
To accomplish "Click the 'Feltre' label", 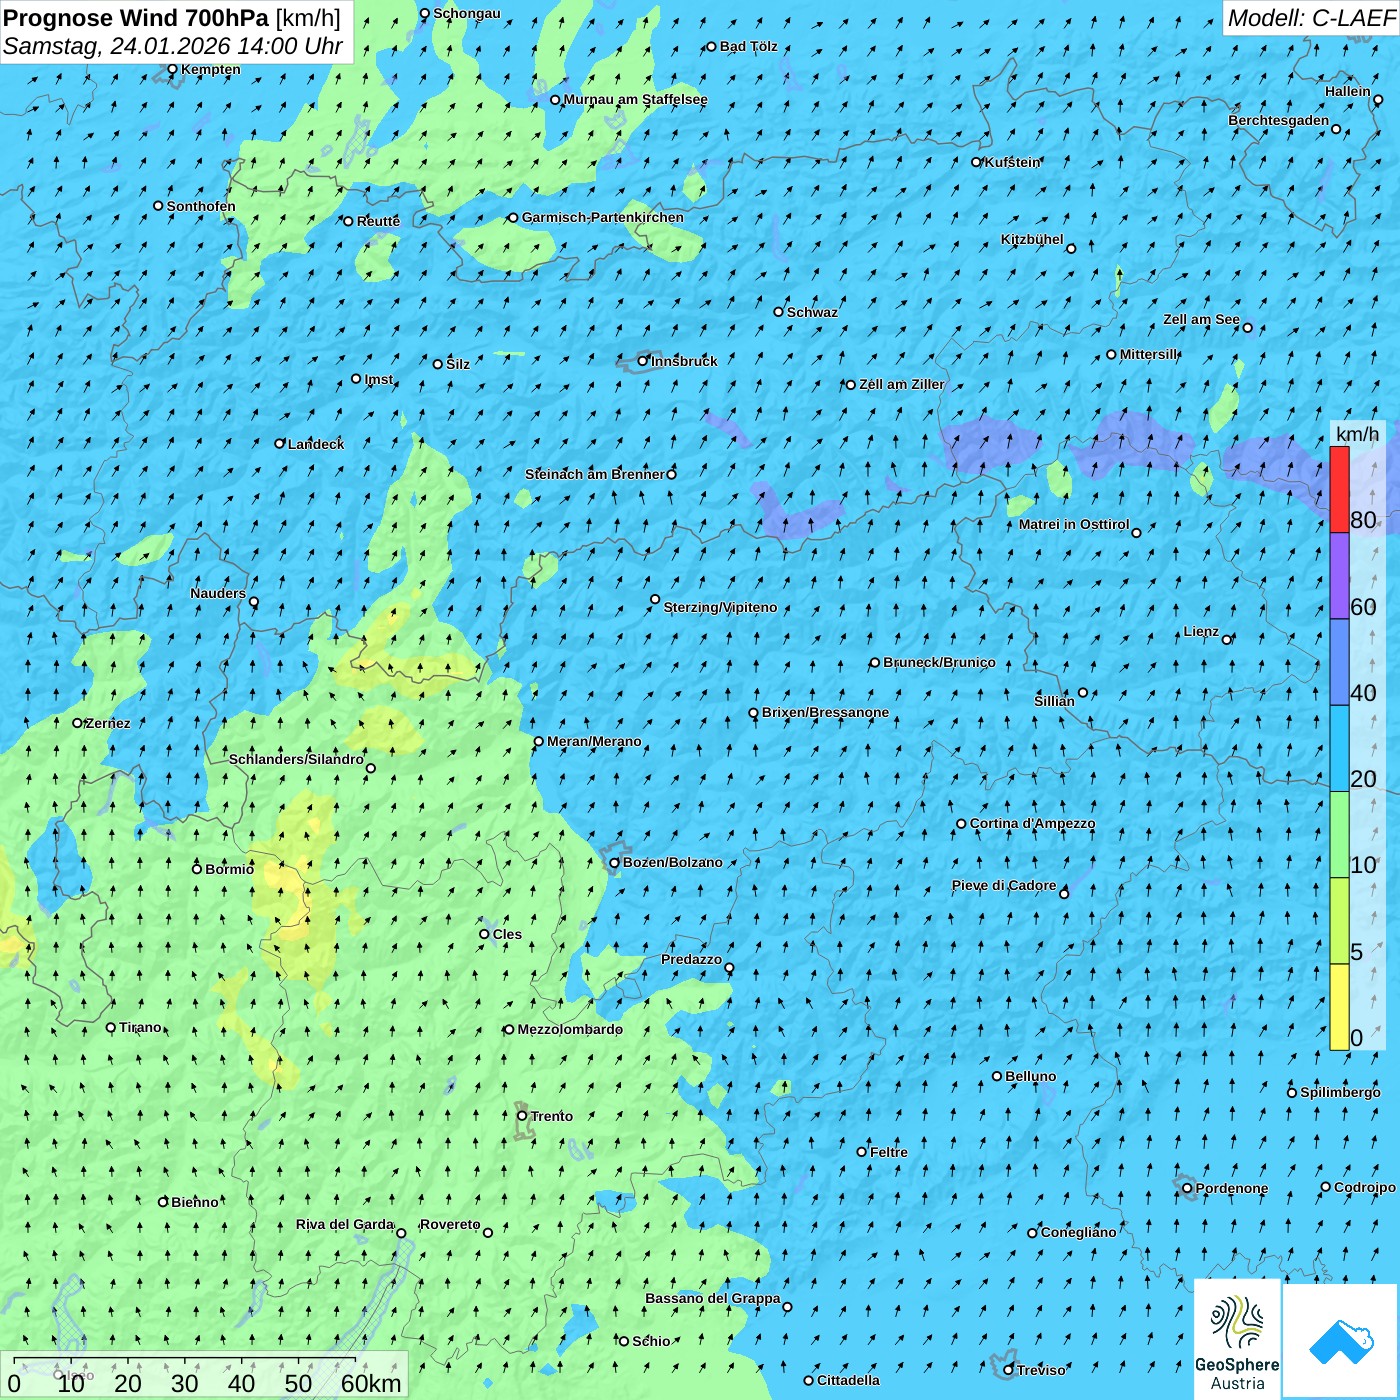I will click(889, 1152).
